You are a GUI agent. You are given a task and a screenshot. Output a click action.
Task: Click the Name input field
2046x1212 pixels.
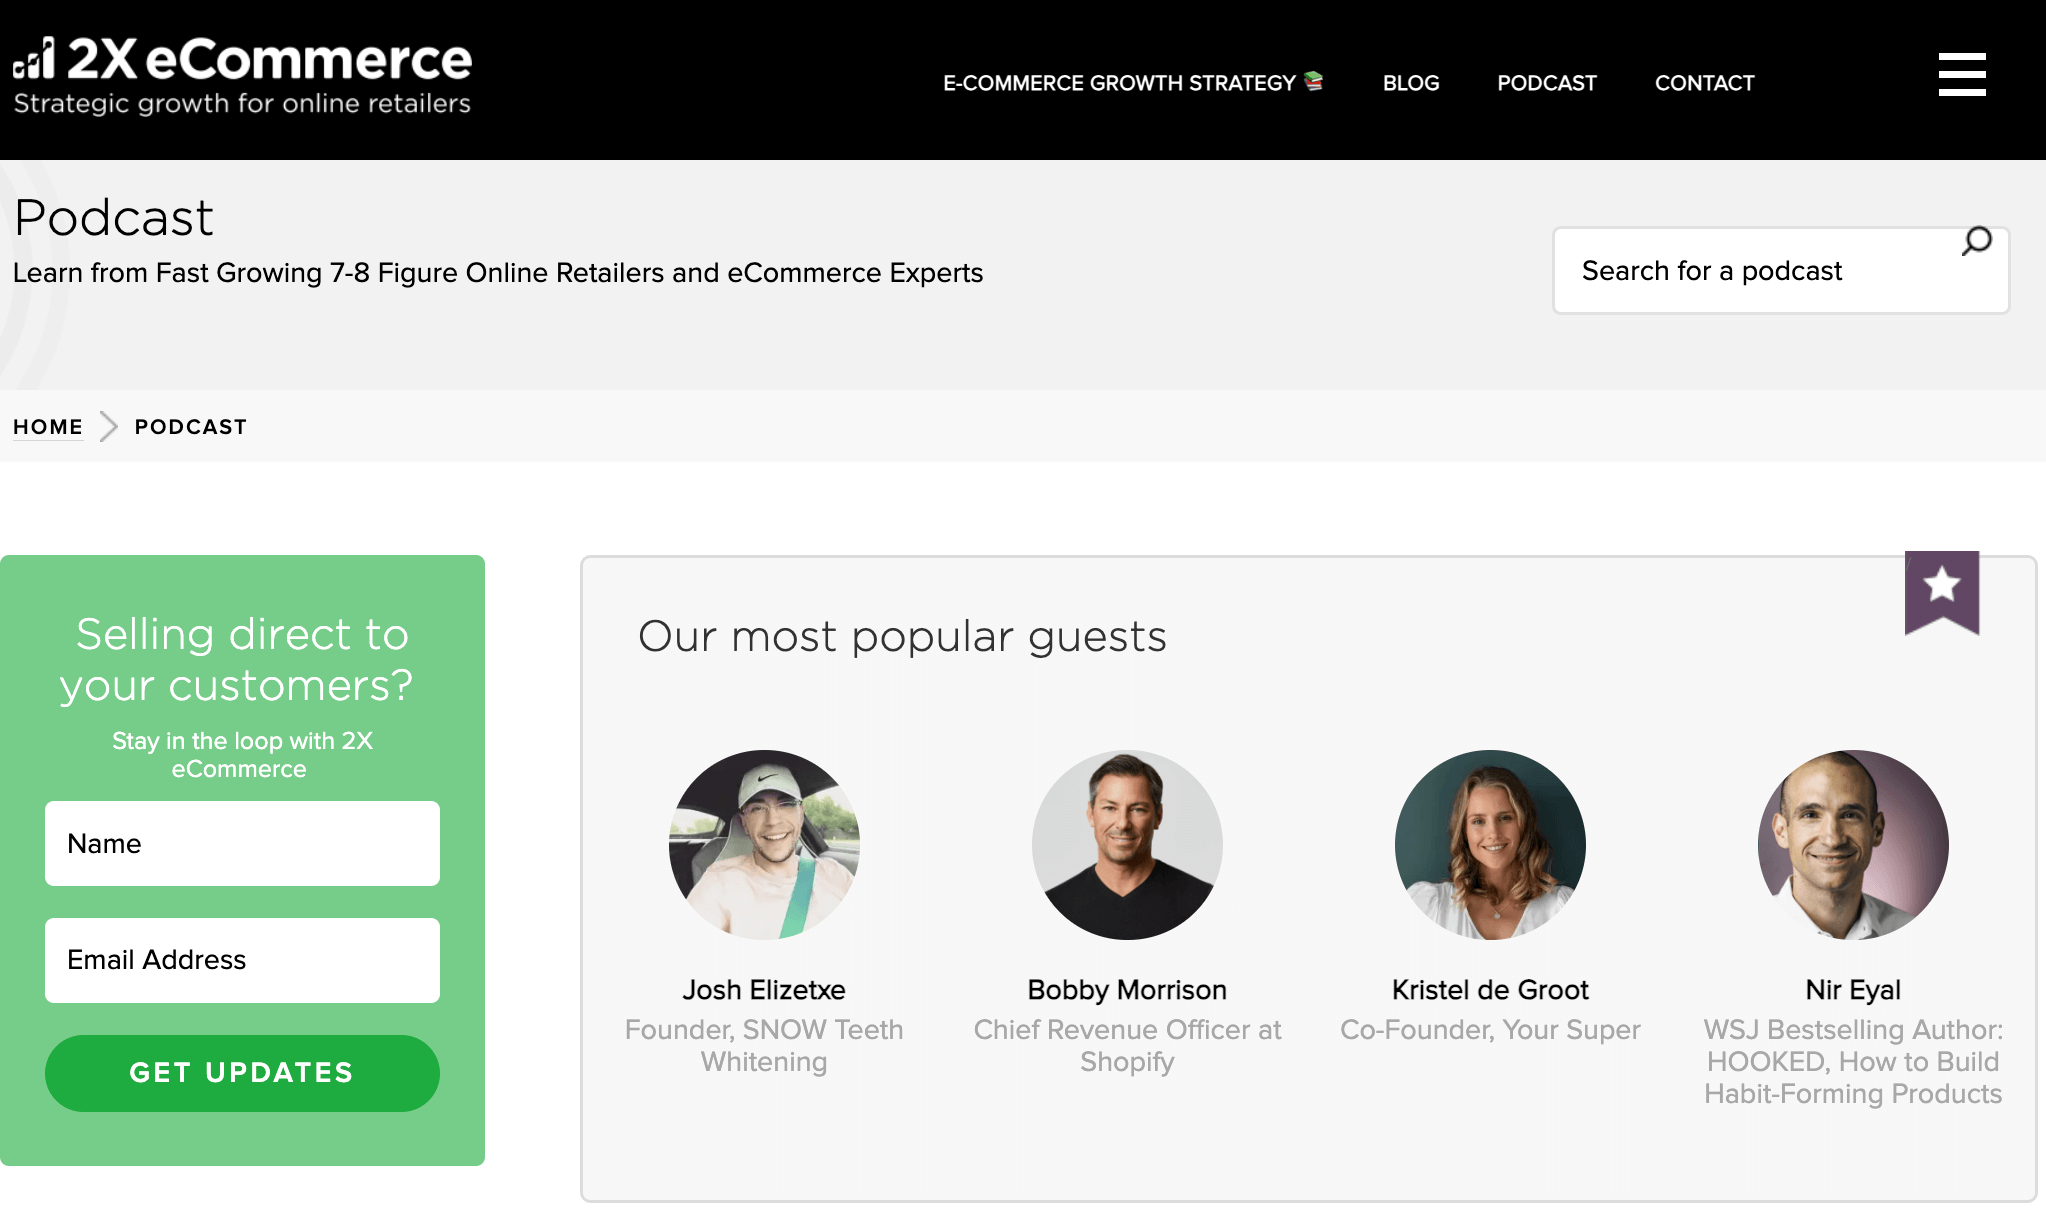tap(242, 843)
